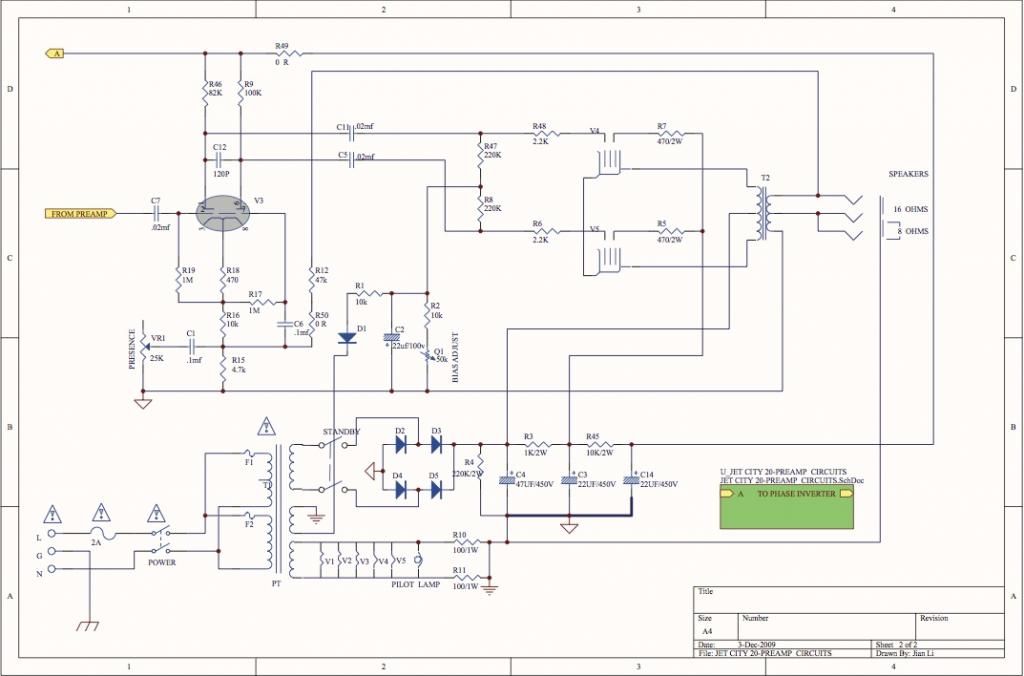Click diode D3 in the bridge rectifier
Image resolution: width=1024 pixels, height=676 pixels.
click(436, 445)
